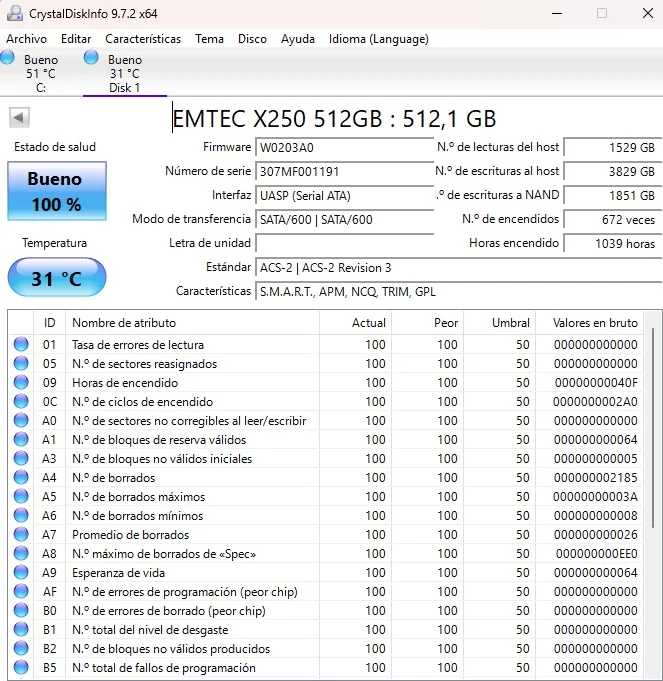Open the Archivo menu
This screenshot has width=663, height=681.
26,39
